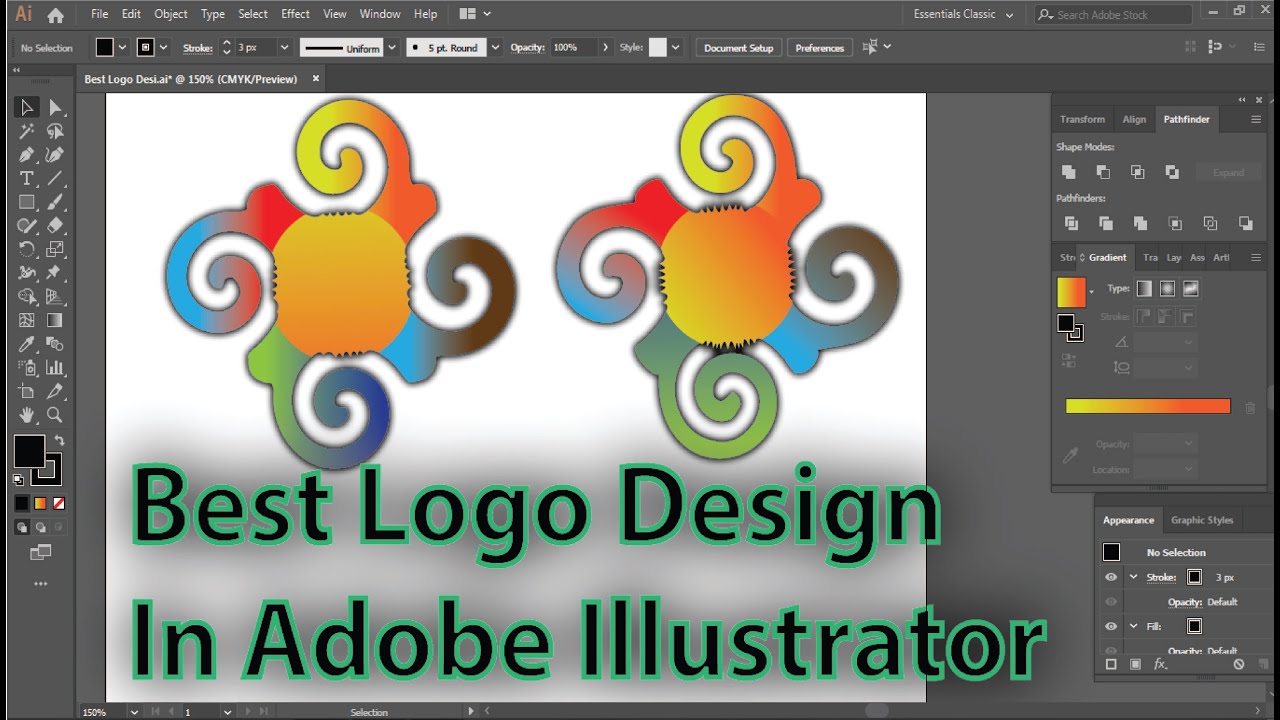This screenshot has width=1280, height=720.
Task: Select the Type tool
Action: pos(27,178)
